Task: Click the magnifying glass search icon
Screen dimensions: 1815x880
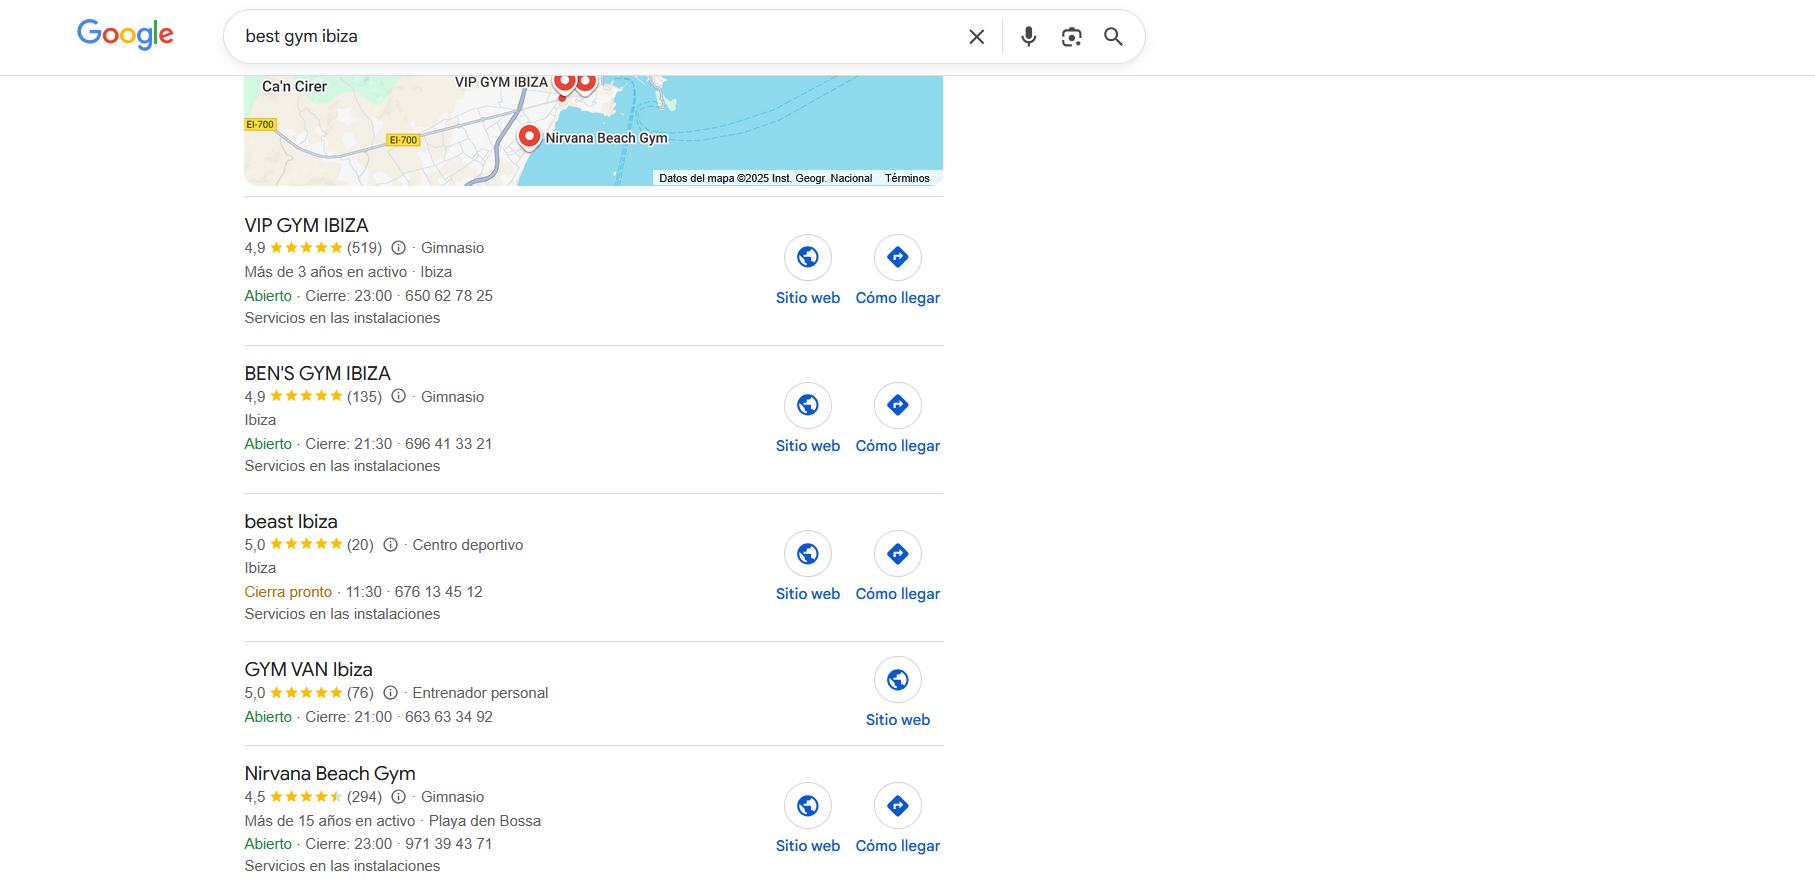Action: [x=1113, y=37]
